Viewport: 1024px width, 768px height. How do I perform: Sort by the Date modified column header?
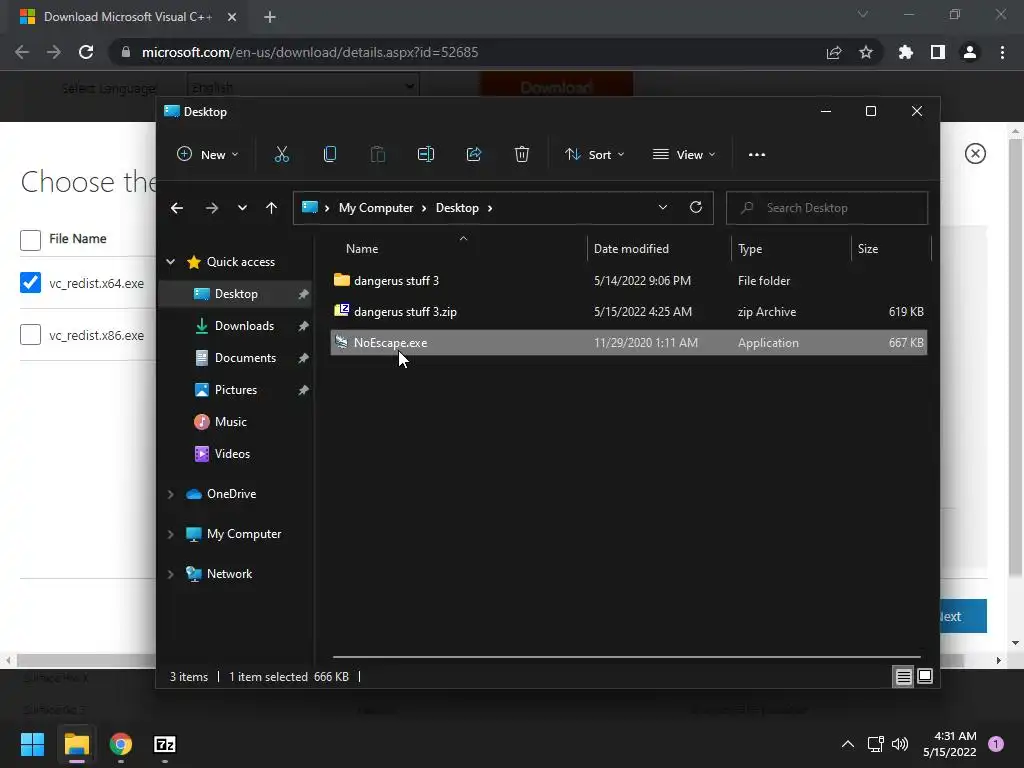631,249
